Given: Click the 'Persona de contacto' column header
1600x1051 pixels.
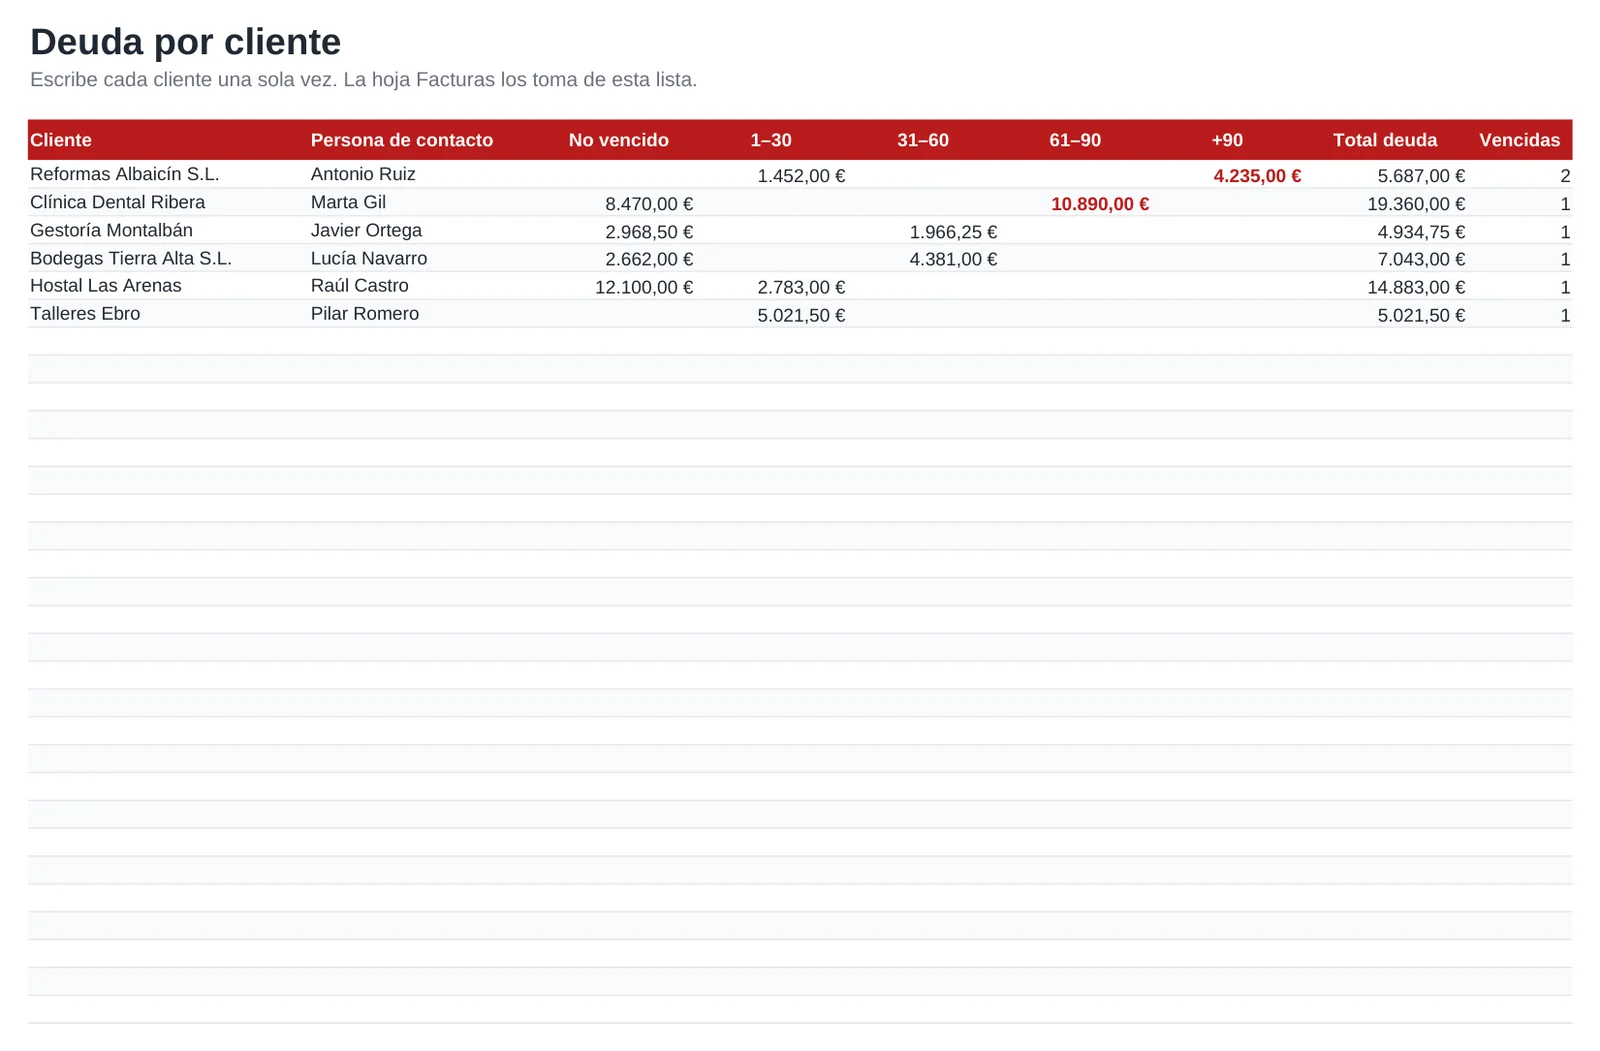Looking at the screenshot, I should [402, 140].
